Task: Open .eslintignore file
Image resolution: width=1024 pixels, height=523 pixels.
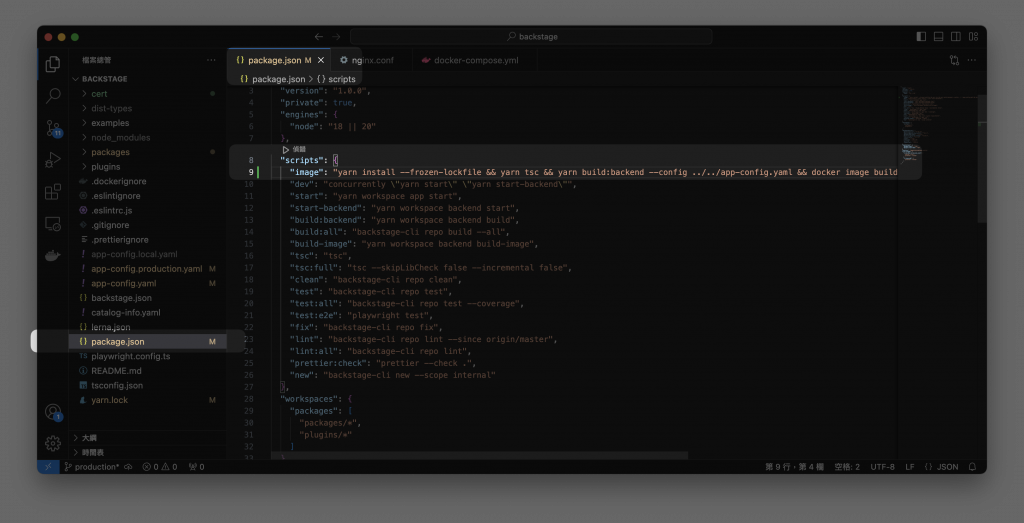Action: [x=148, y=196]
